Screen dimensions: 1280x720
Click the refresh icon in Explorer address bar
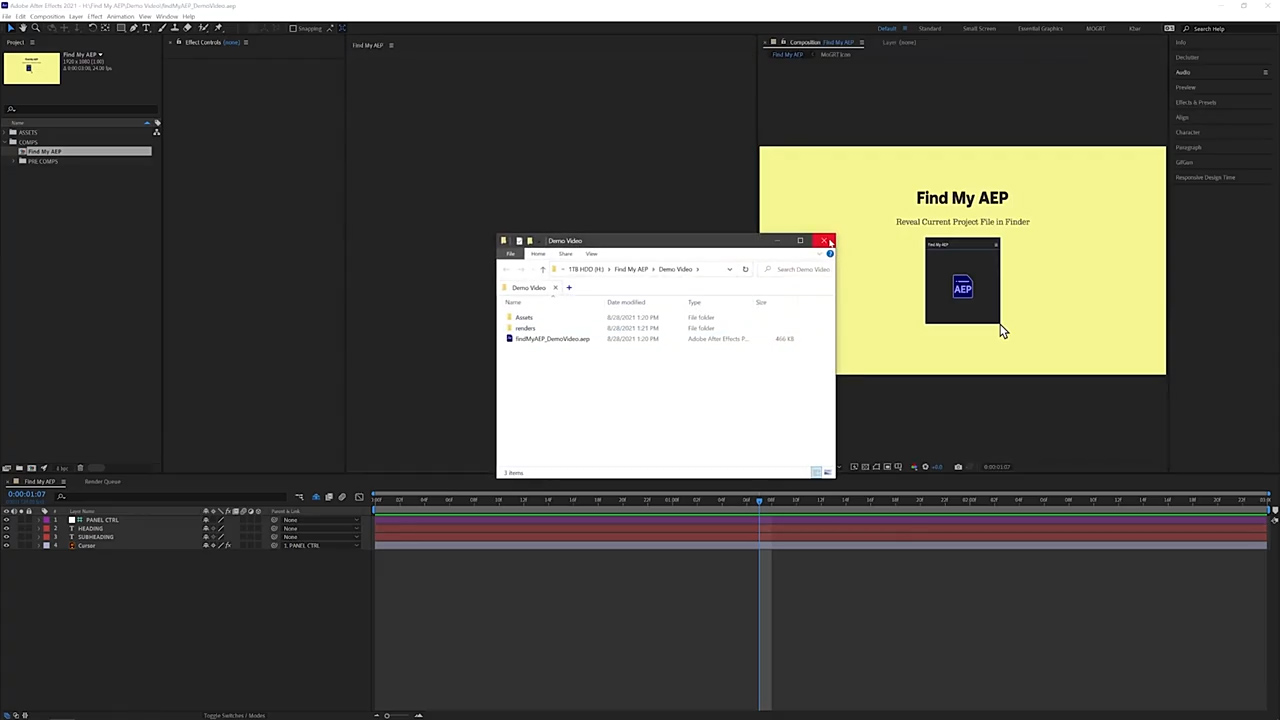coord(745,269)
